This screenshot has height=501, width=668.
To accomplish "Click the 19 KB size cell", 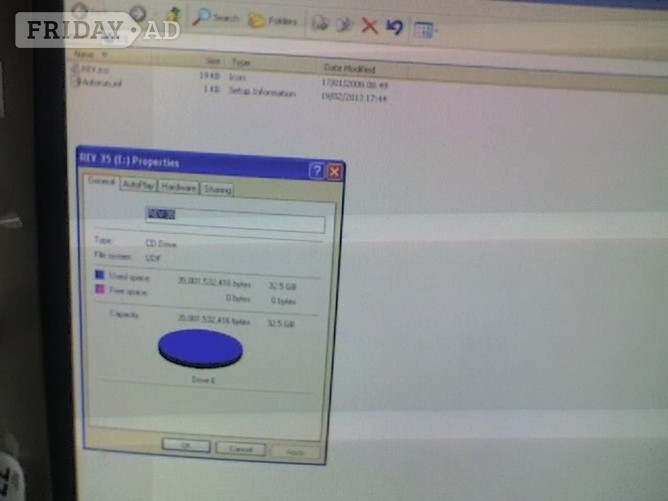I will [210, 75].
